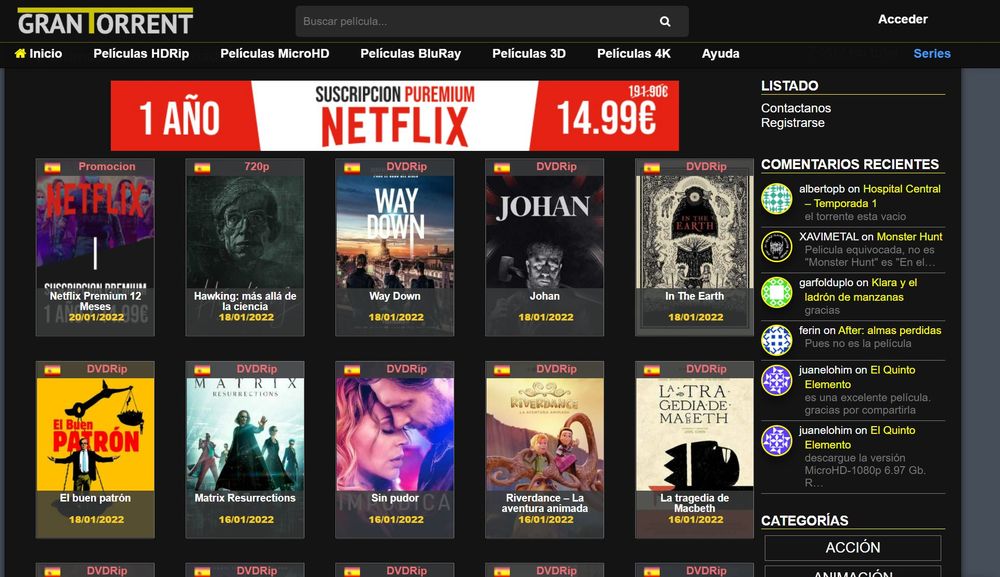The width and height of the screenshot is (1000, 577).
Task: Open the Películas 4K menu
Action: click(634, 54)
